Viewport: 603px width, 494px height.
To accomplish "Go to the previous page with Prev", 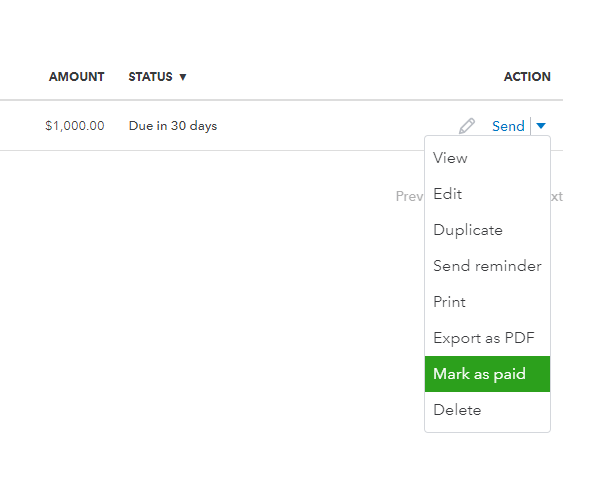I will pos(410,197).
